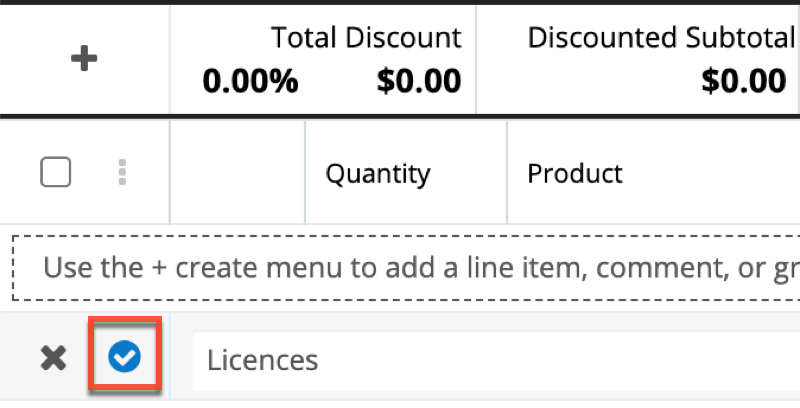Open the three-dot bulk actions menu
800x408 pixels.
(122, 173)
